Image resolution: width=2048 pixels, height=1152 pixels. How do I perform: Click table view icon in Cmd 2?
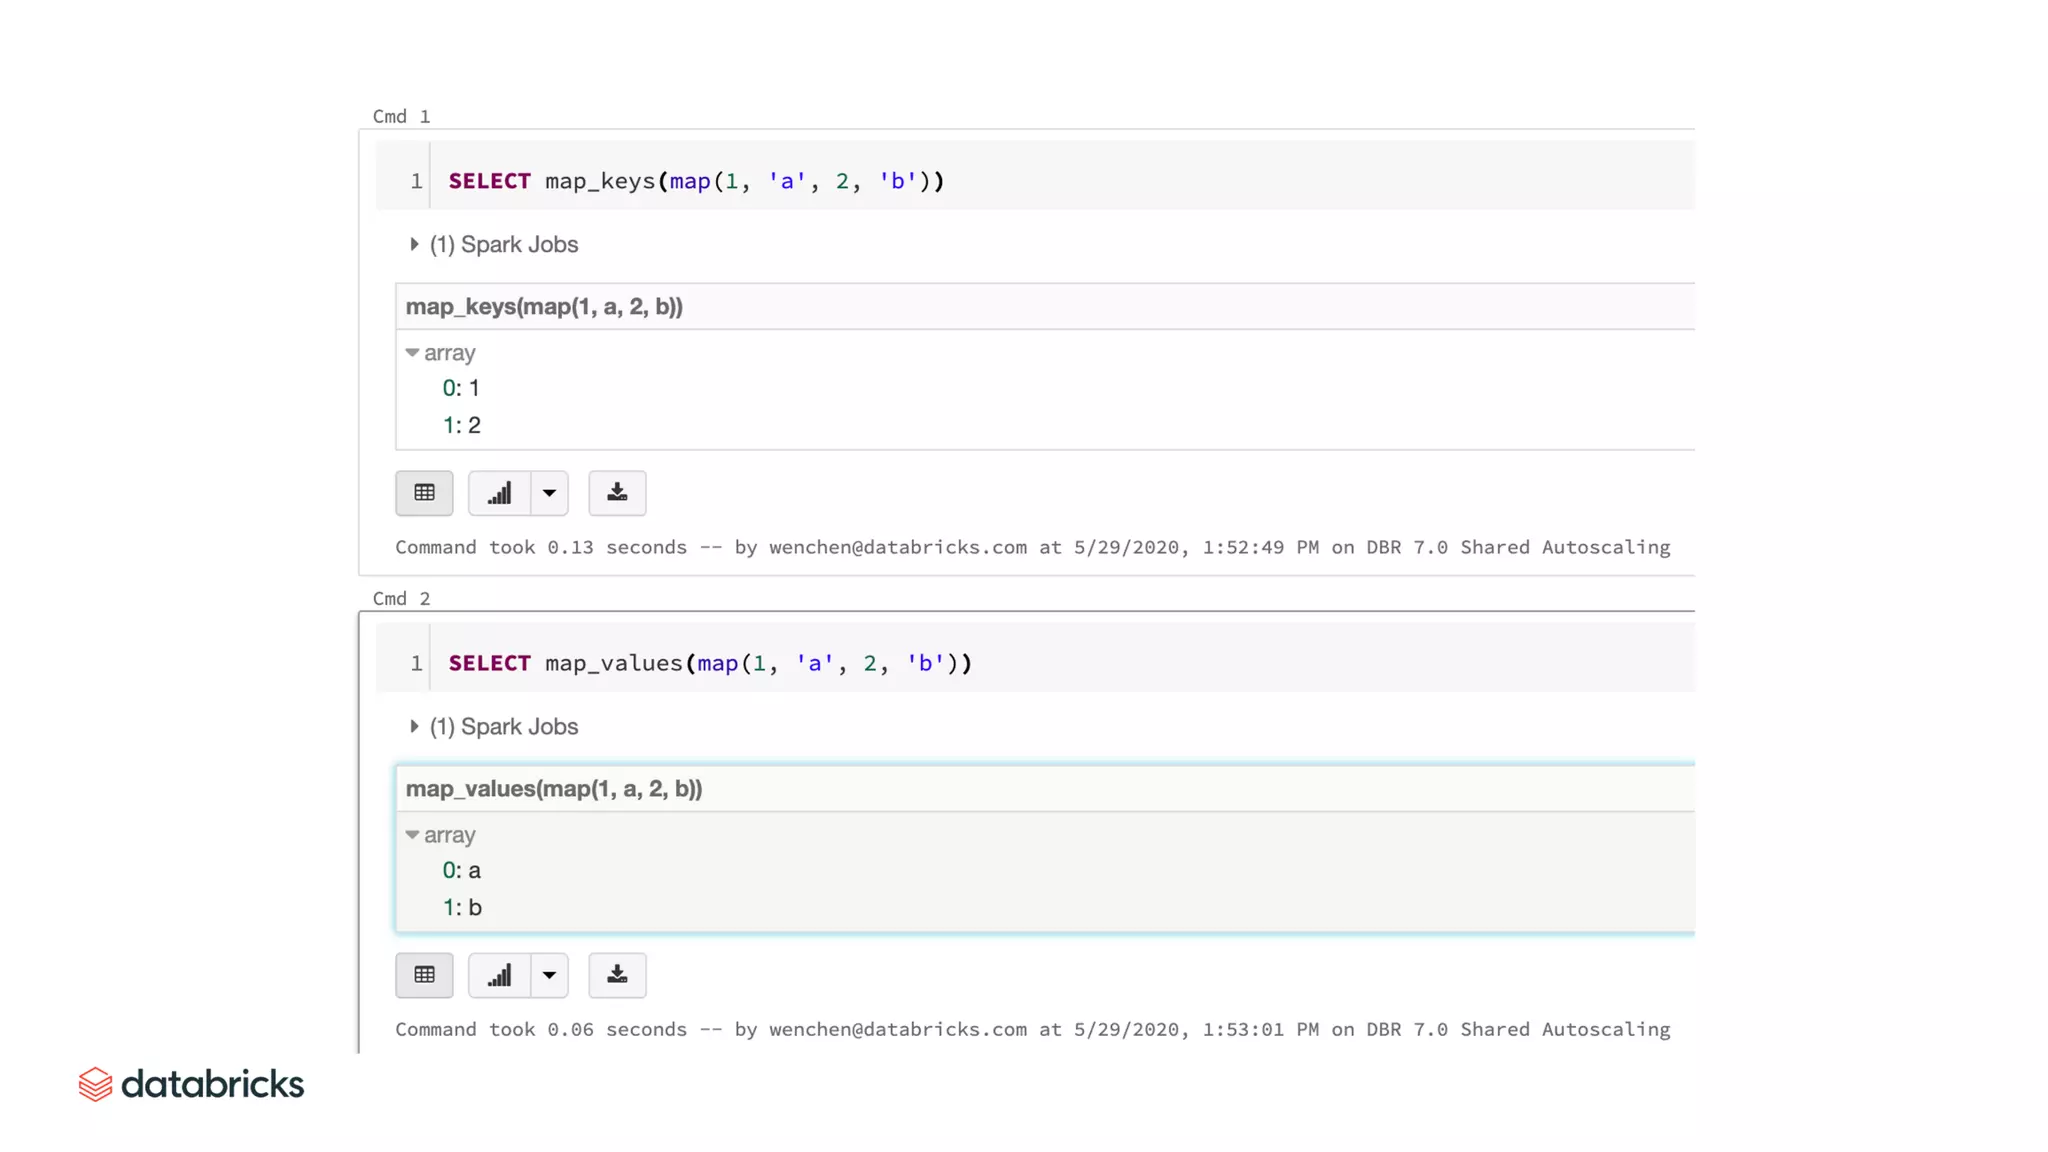(424, 975)
